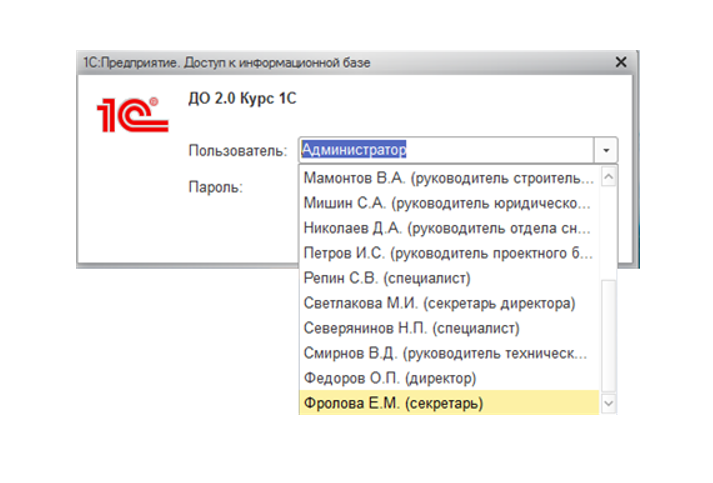
Task: Collapse the Пользователь dropdown arrow
Action: point(606,150)
